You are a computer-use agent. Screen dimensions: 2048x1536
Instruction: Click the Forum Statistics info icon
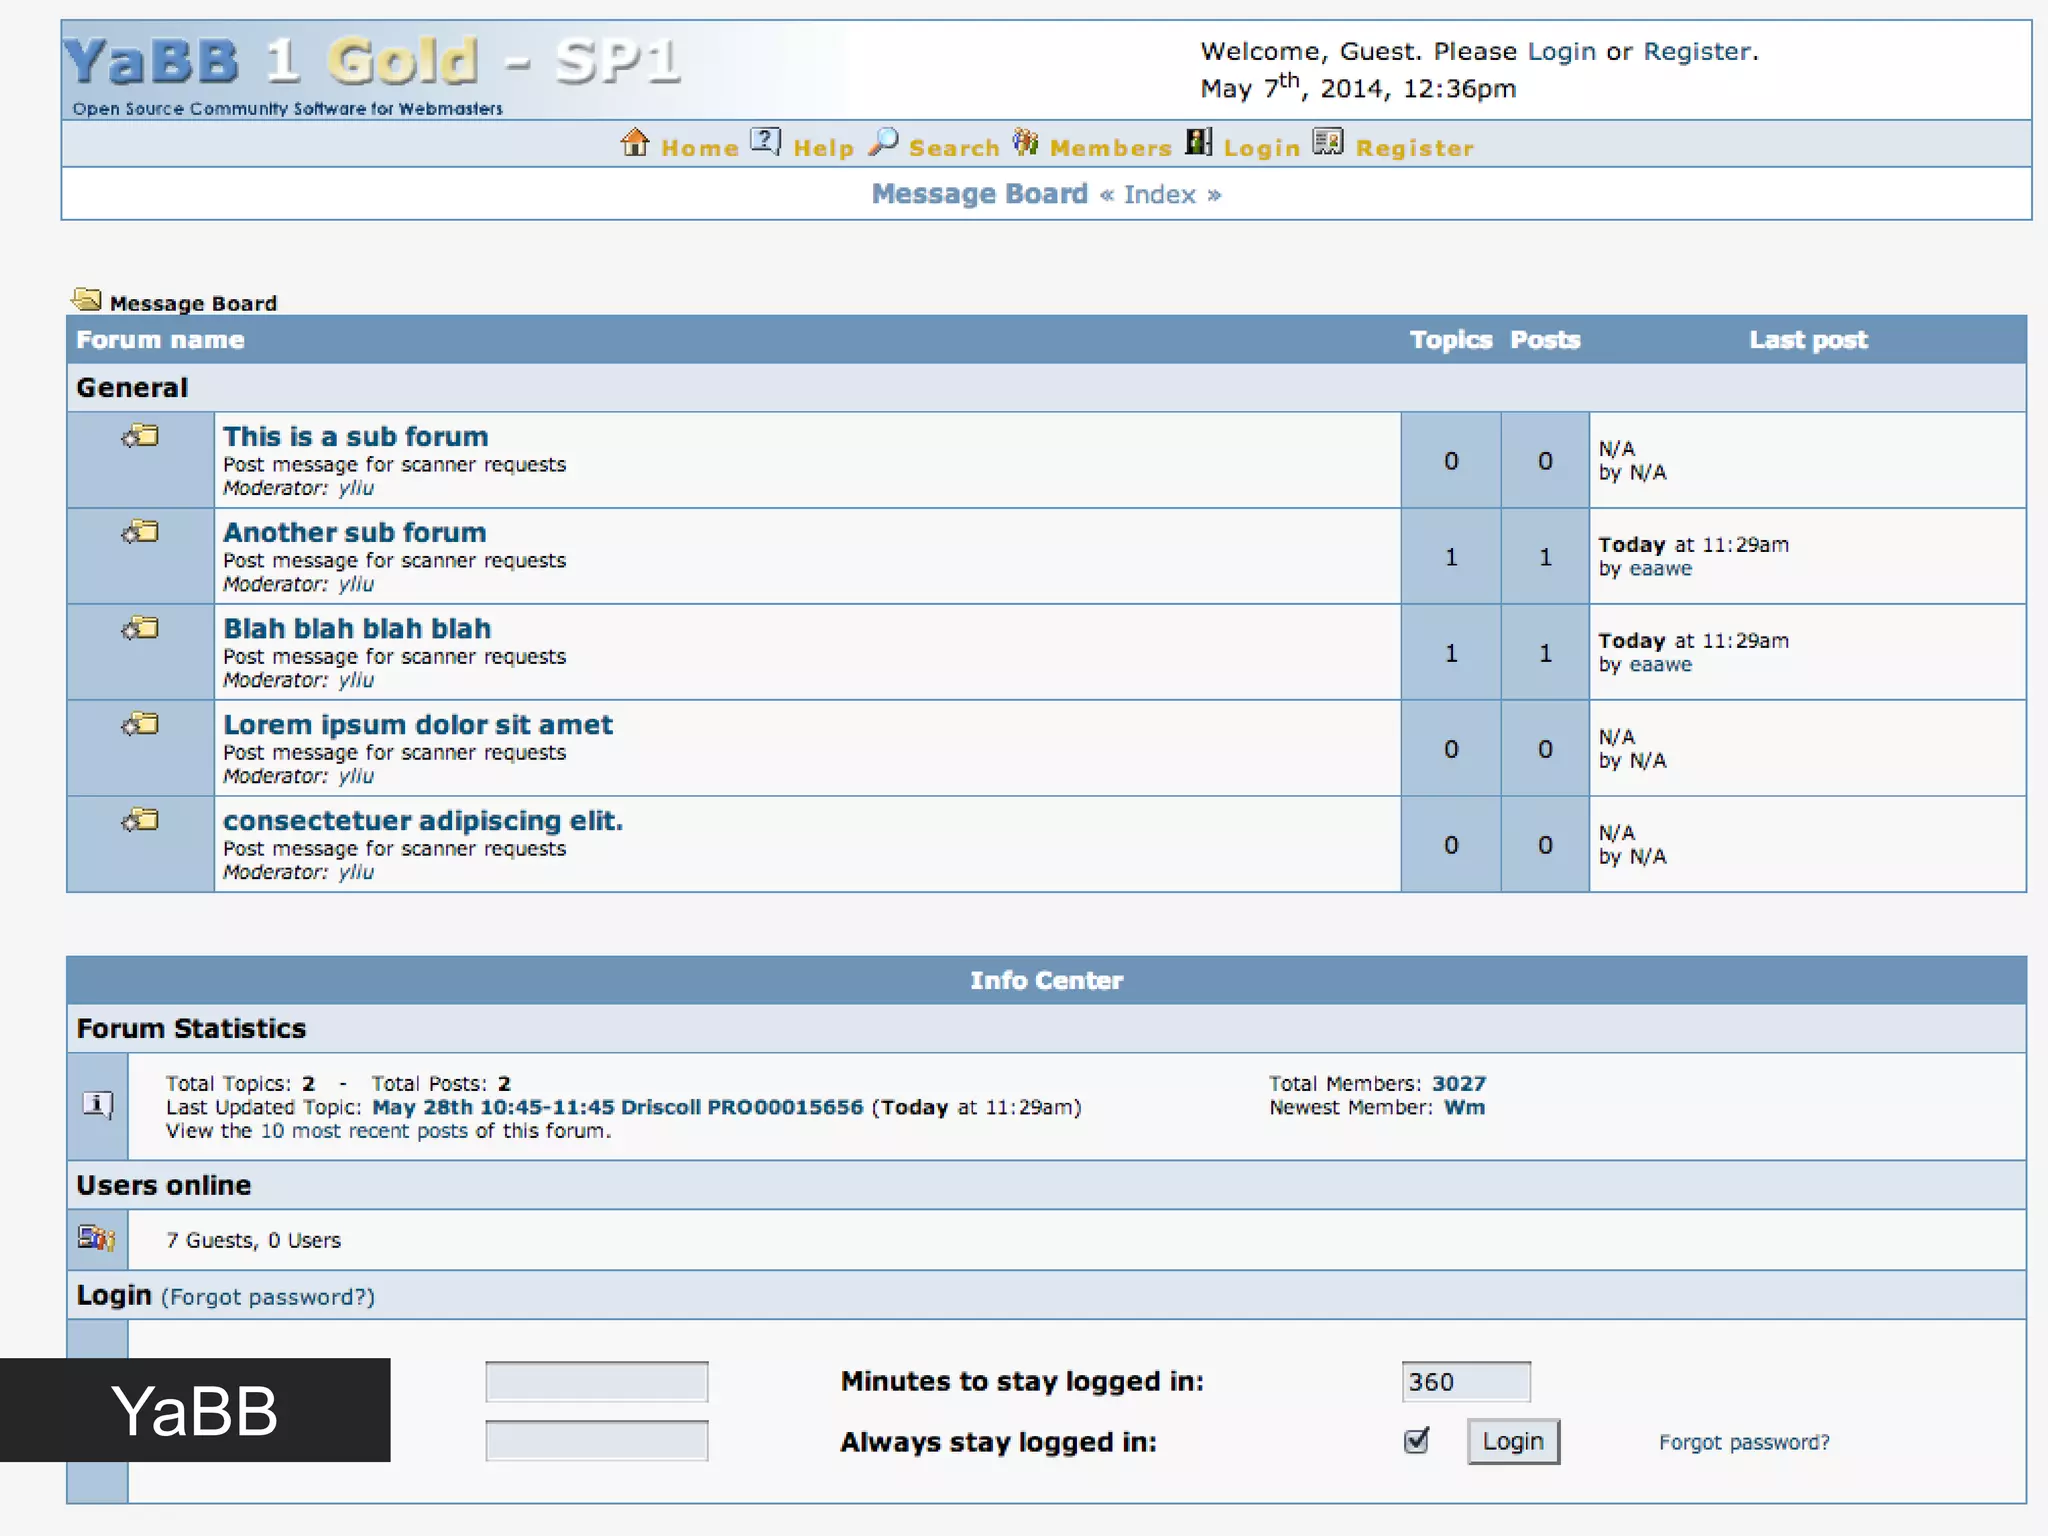pyautogui.click(x=97, y=1104)
